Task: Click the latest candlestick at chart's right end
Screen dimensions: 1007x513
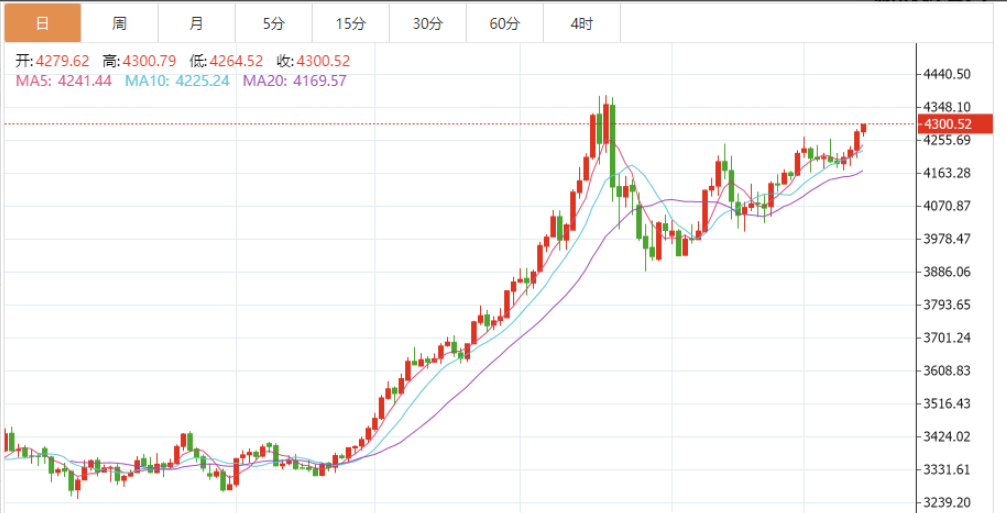Action: pyautogui.click(x=863, y=127)
